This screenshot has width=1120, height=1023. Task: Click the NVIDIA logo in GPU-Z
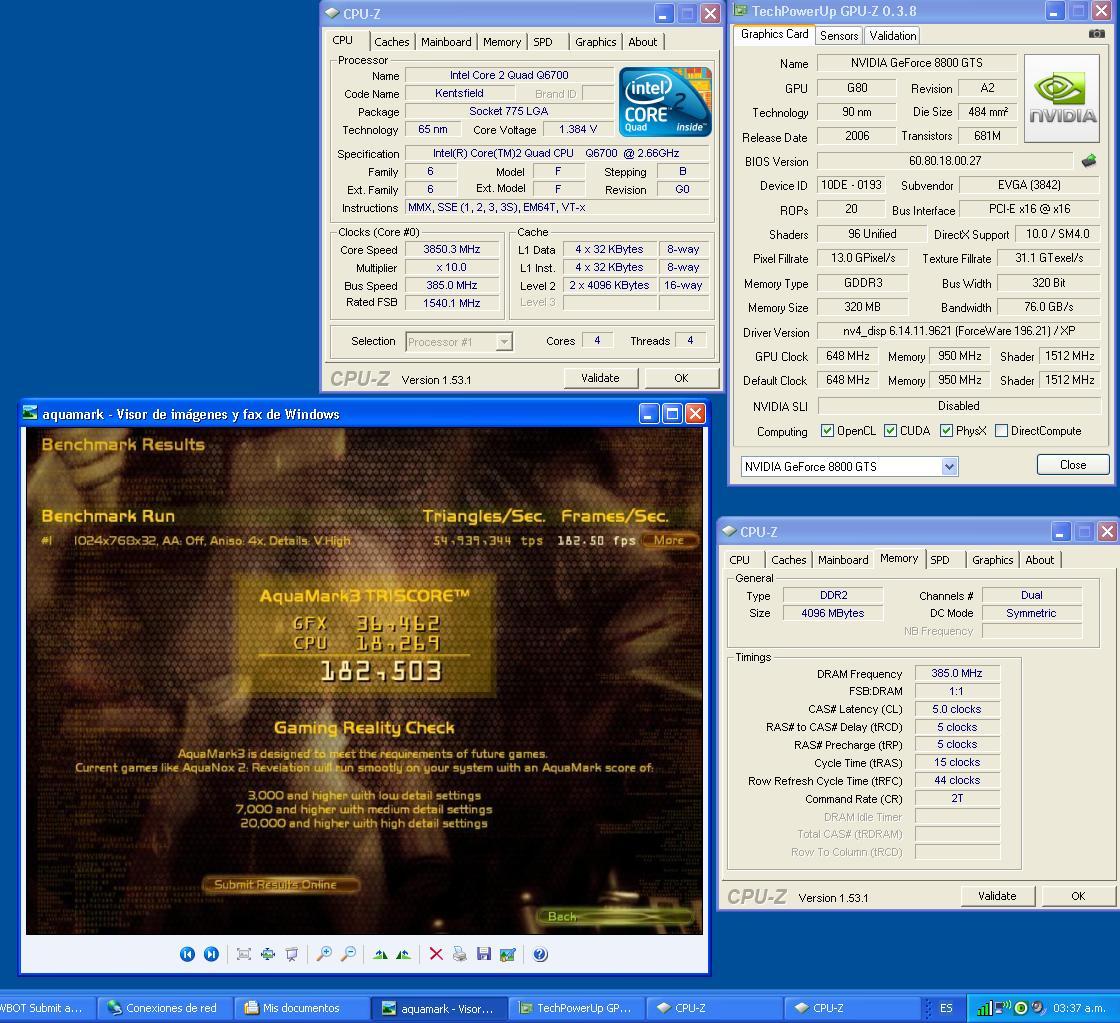1061,97
